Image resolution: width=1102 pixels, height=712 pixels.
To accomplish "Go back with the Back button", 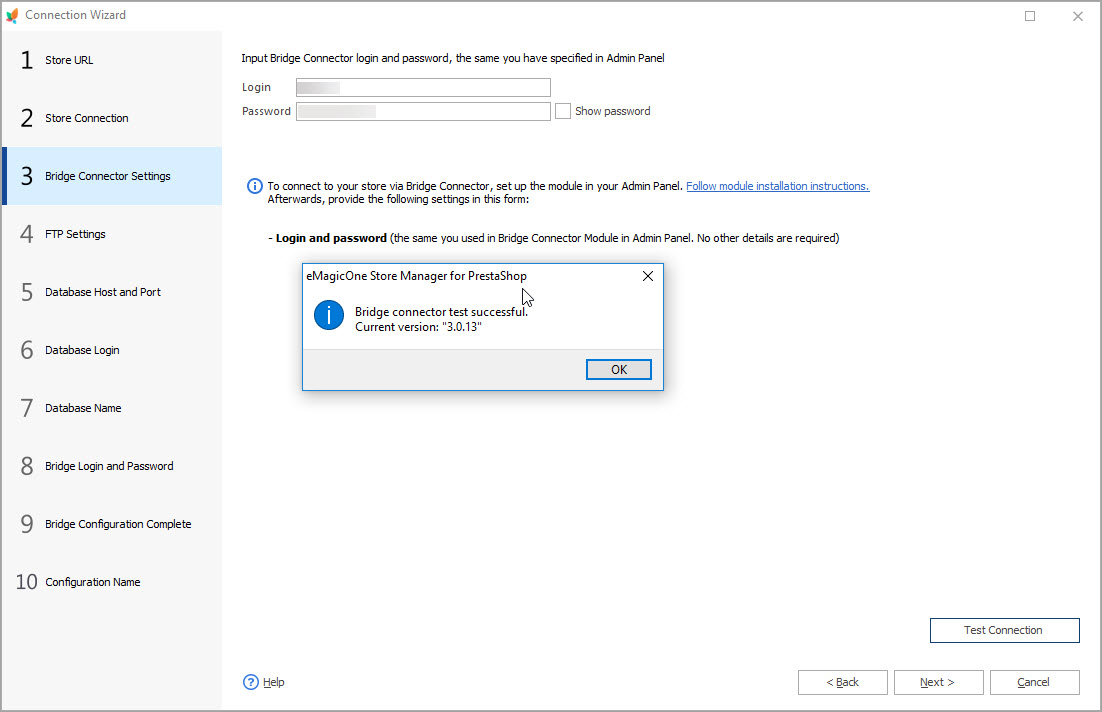I will (843, 682).
